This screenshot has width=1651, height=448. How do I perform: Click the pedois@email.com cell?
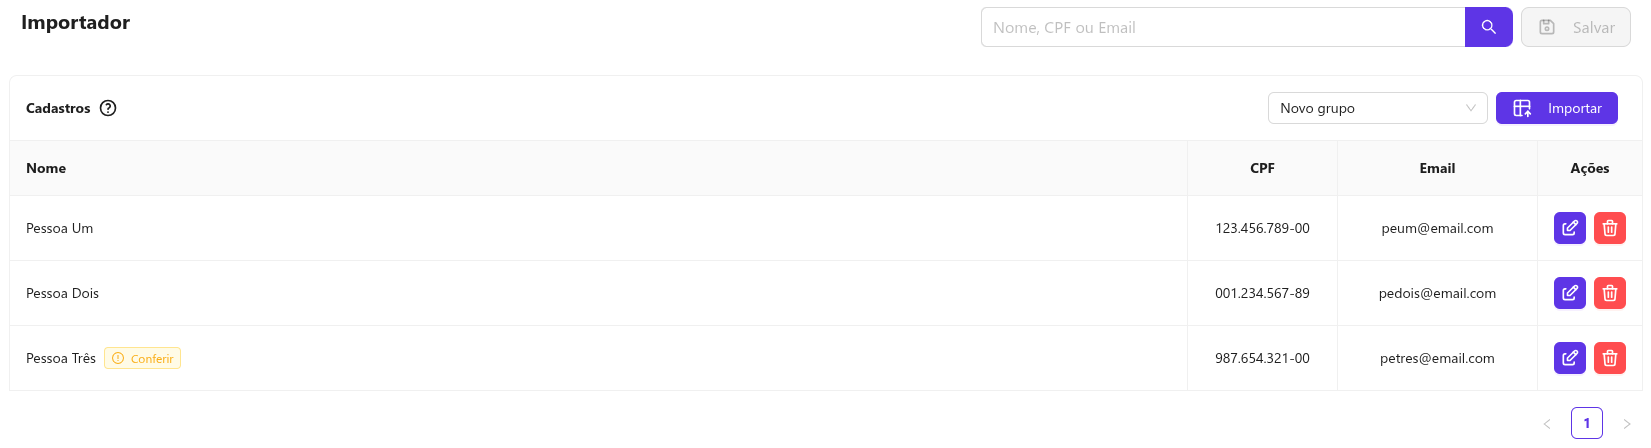pyautogui.click(x=1437, y=293)
